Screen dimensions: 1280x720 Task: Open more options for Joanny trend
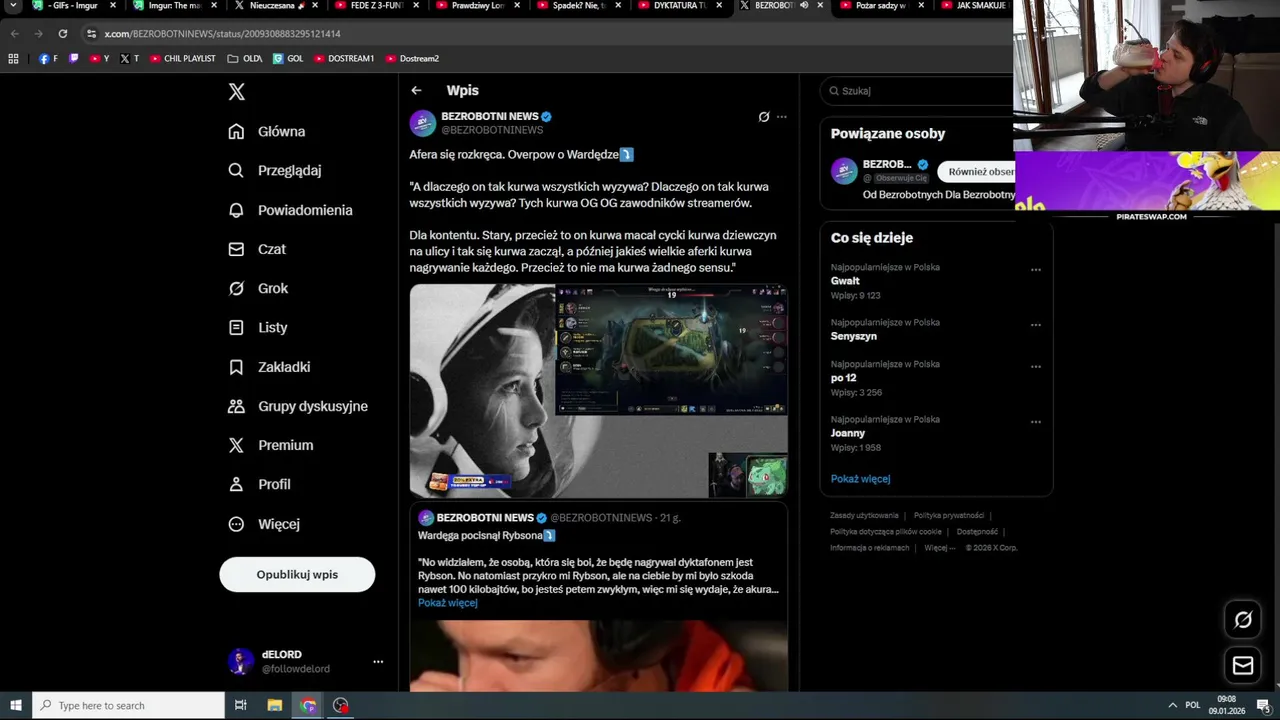click(1036, 422)
